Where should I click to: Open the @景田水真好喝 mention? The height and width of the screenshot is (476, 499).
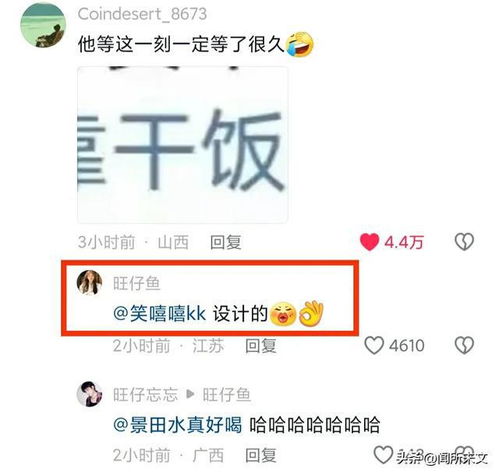(177, 425)
